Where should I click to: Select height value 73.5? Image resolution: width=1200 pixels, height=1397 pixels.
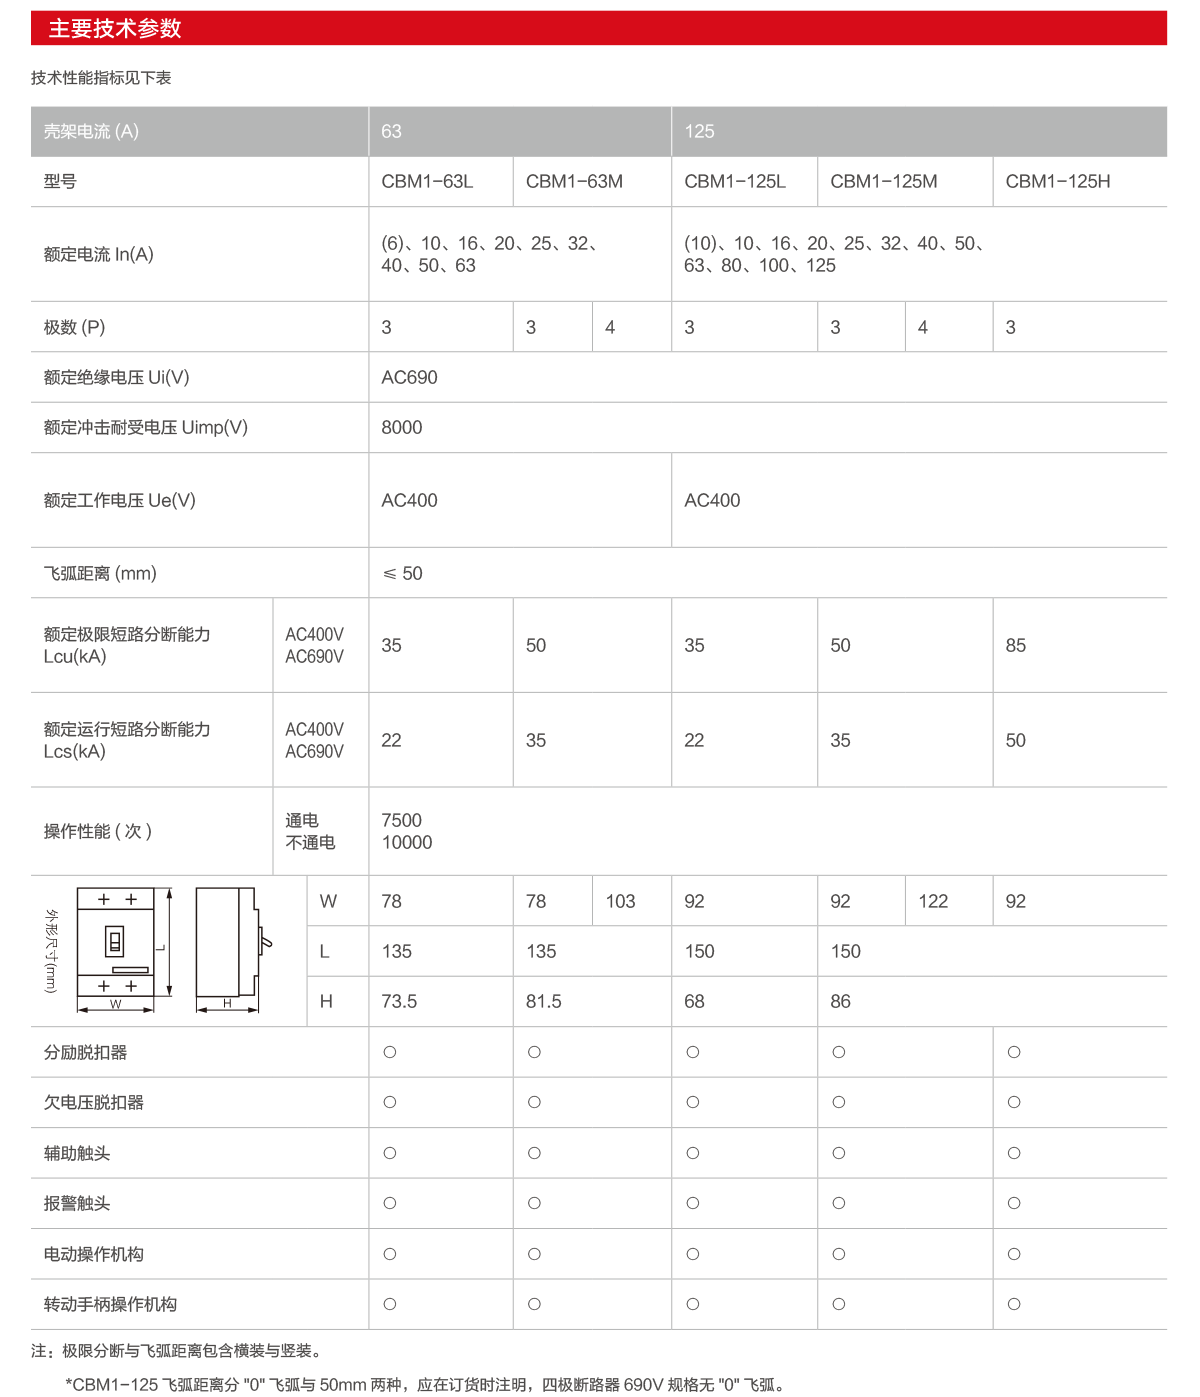click(x=399, y=1001)
